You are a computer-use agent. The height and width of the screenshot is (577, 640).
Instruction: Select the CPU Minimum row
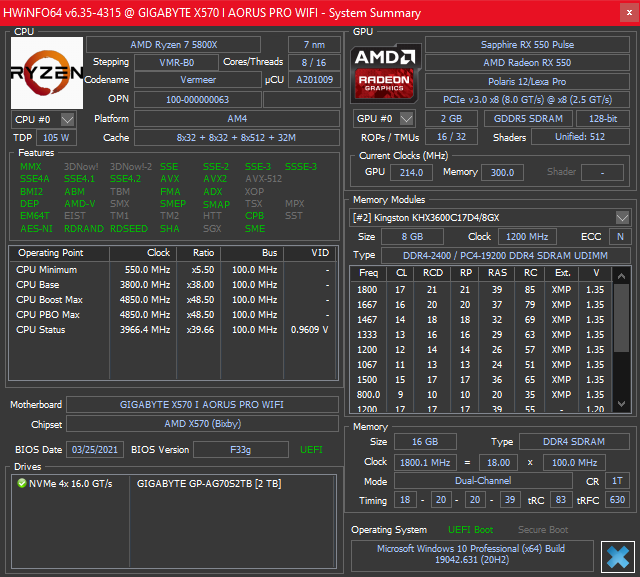[173, 270]
